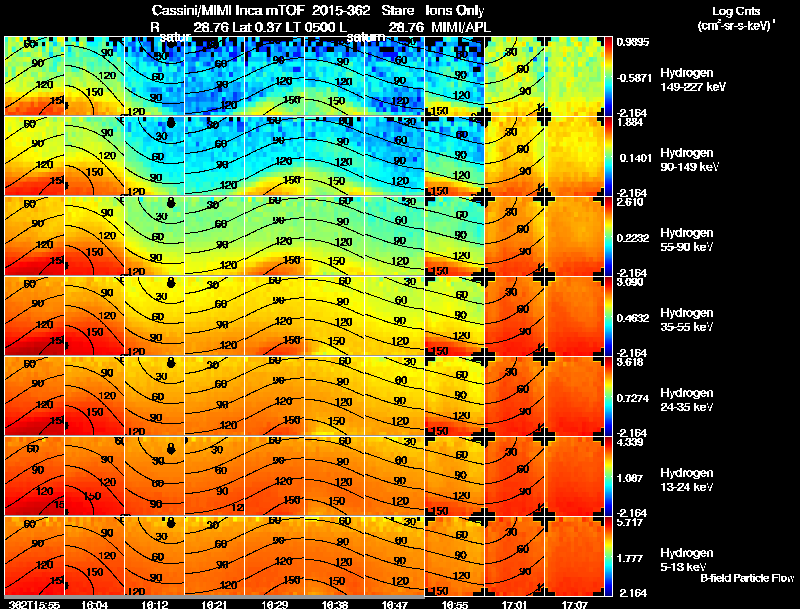Click the Saturn marker in the 90-149 keV row
The width and height of the screenshot is (800, 609).
point(171,123)
